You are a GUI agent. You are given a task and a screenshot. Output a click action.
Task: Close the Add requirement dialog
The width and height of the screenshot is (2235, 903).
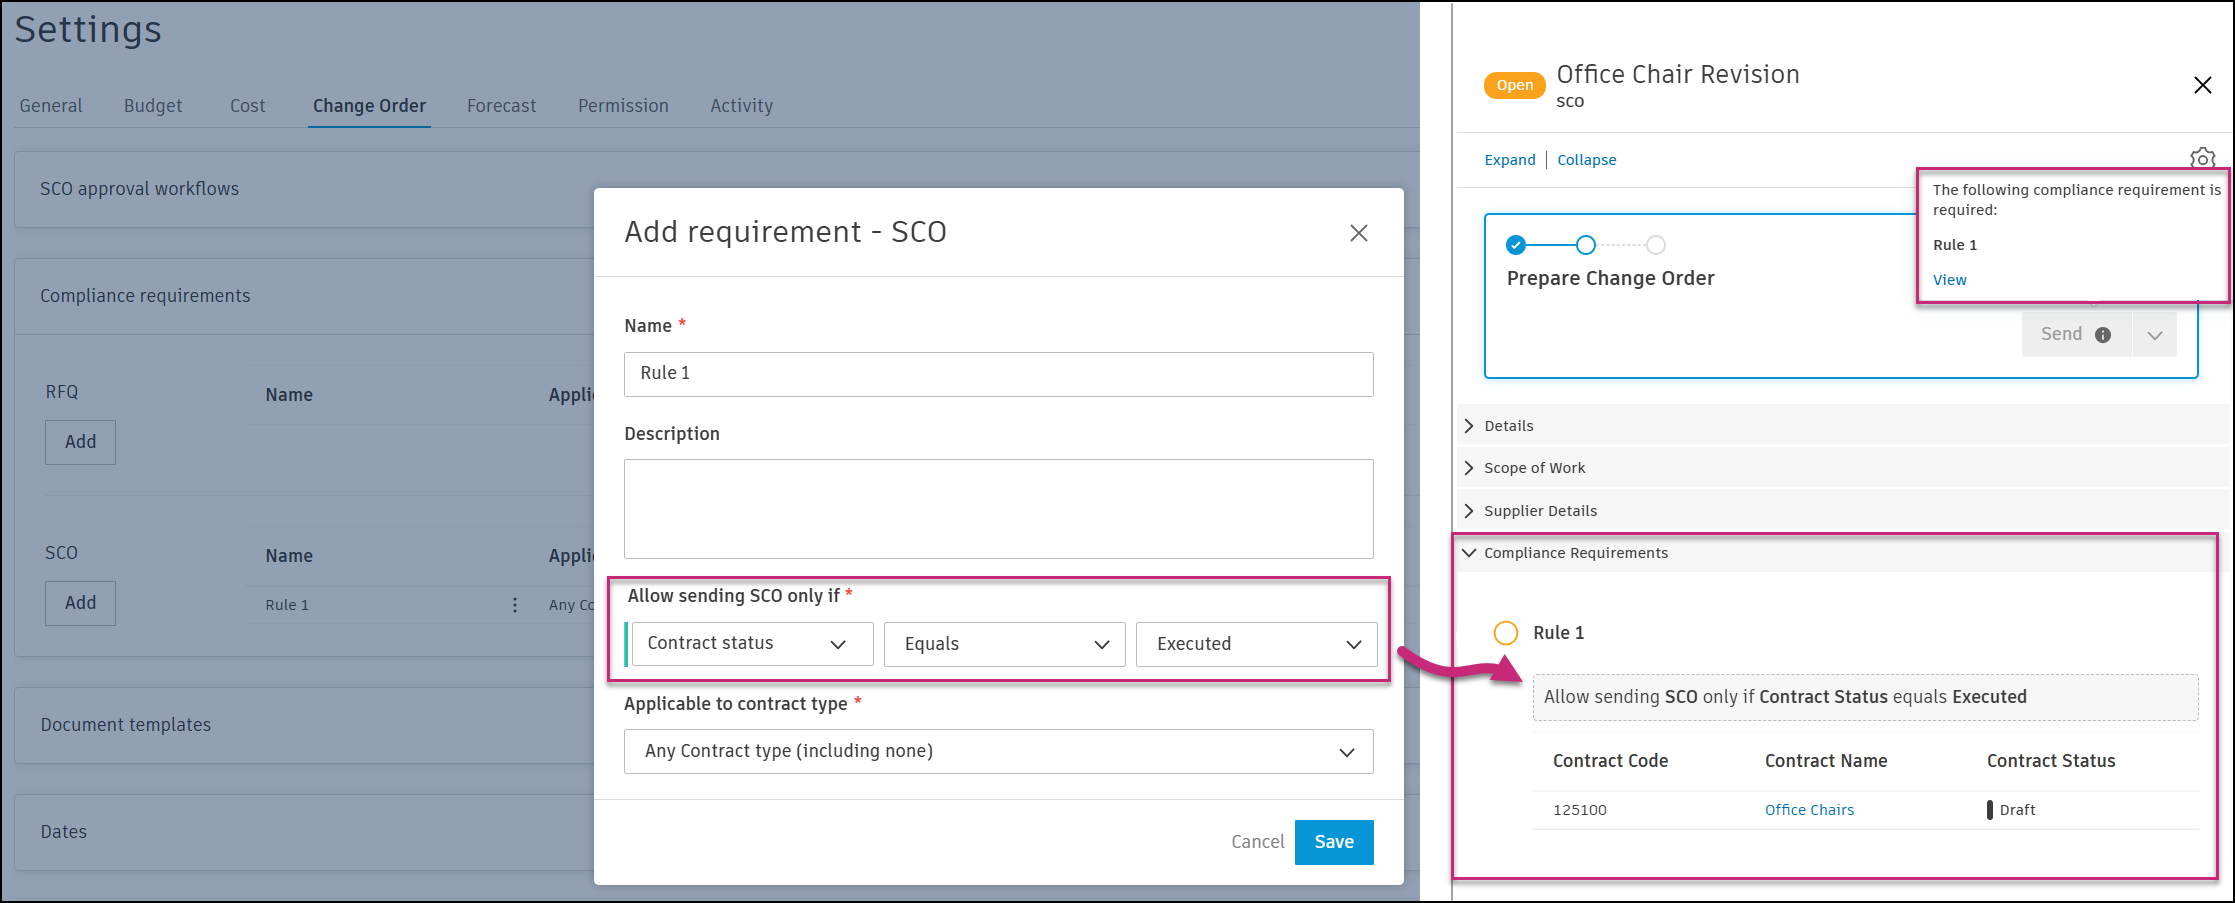click(x=1358, y=233)
